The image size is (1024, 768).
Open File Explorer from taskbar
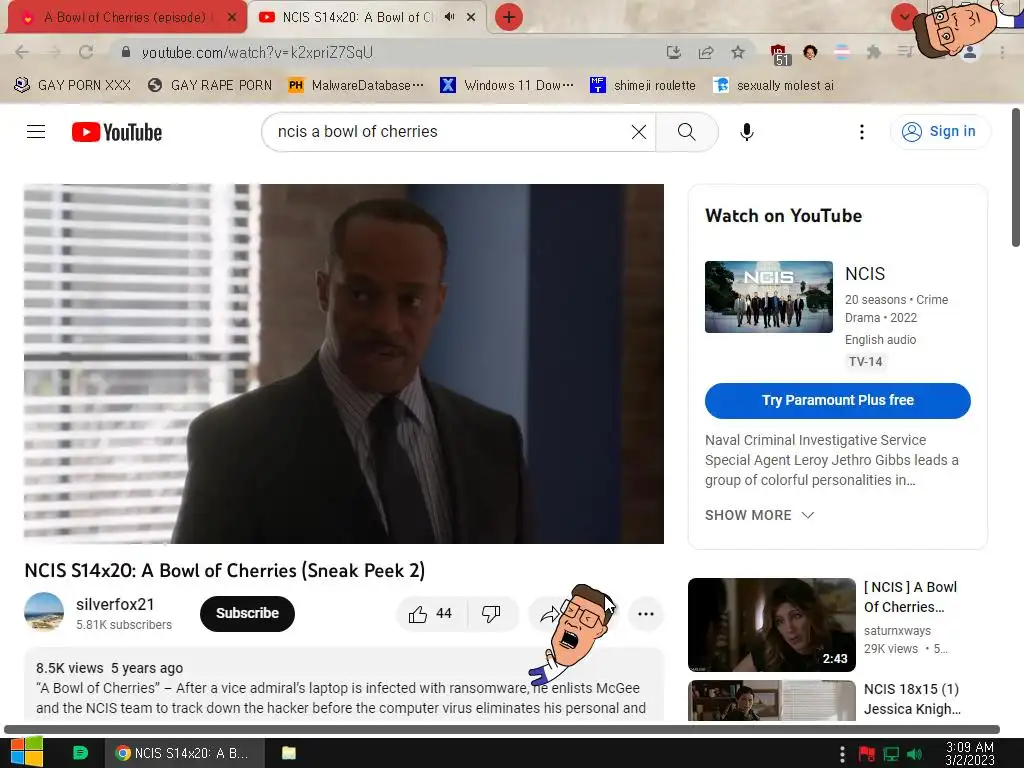[x=289, y=753]
